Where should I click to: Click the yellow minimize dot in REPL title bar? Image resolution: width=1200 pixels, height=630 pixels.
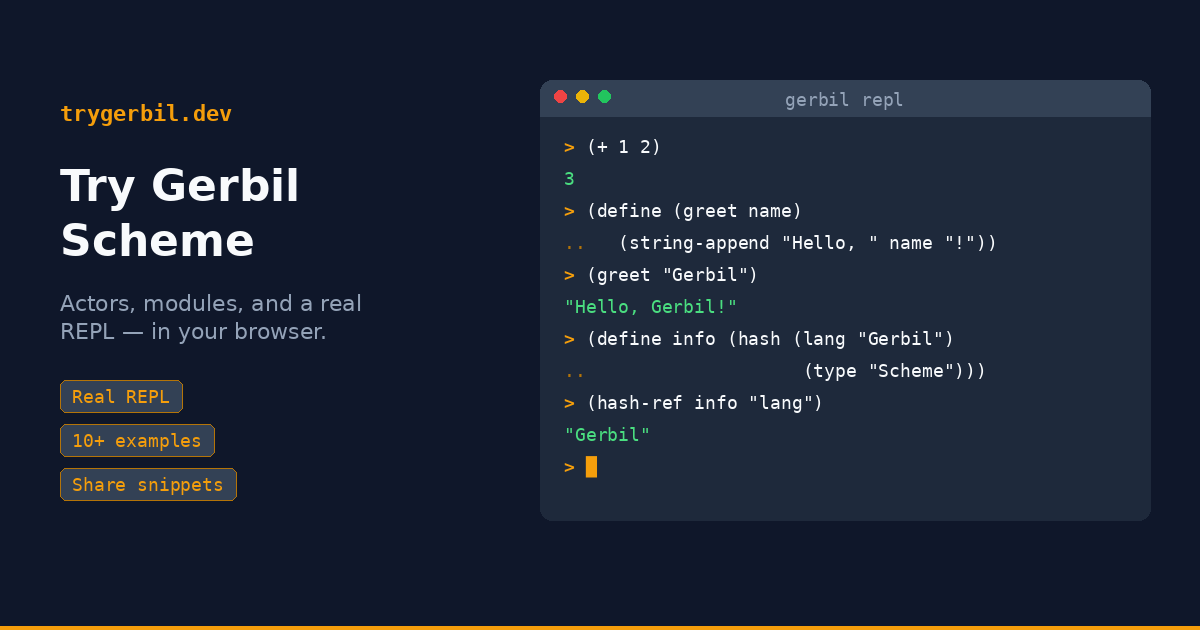pos(582,97)
